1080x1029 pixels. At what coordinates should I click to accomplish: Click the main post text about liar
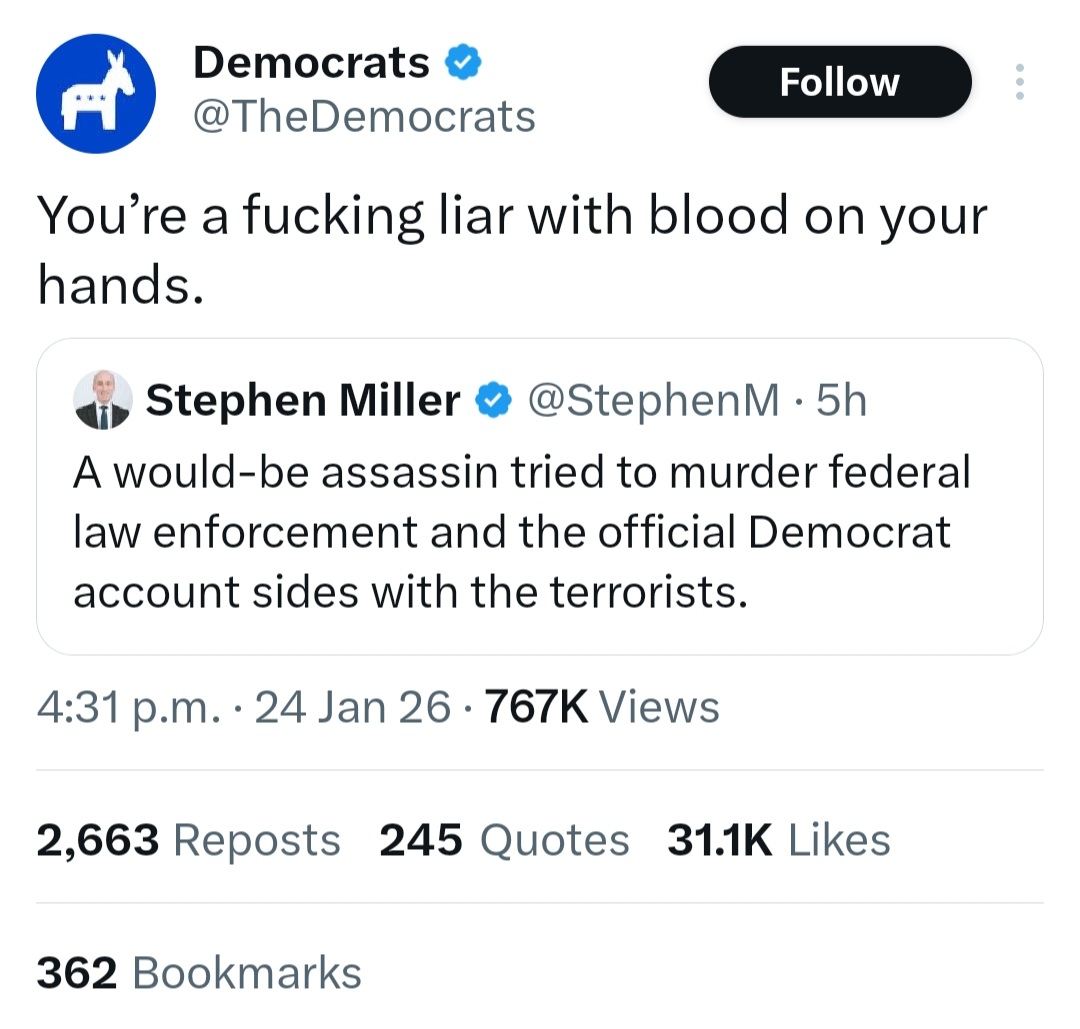point(510,248)
